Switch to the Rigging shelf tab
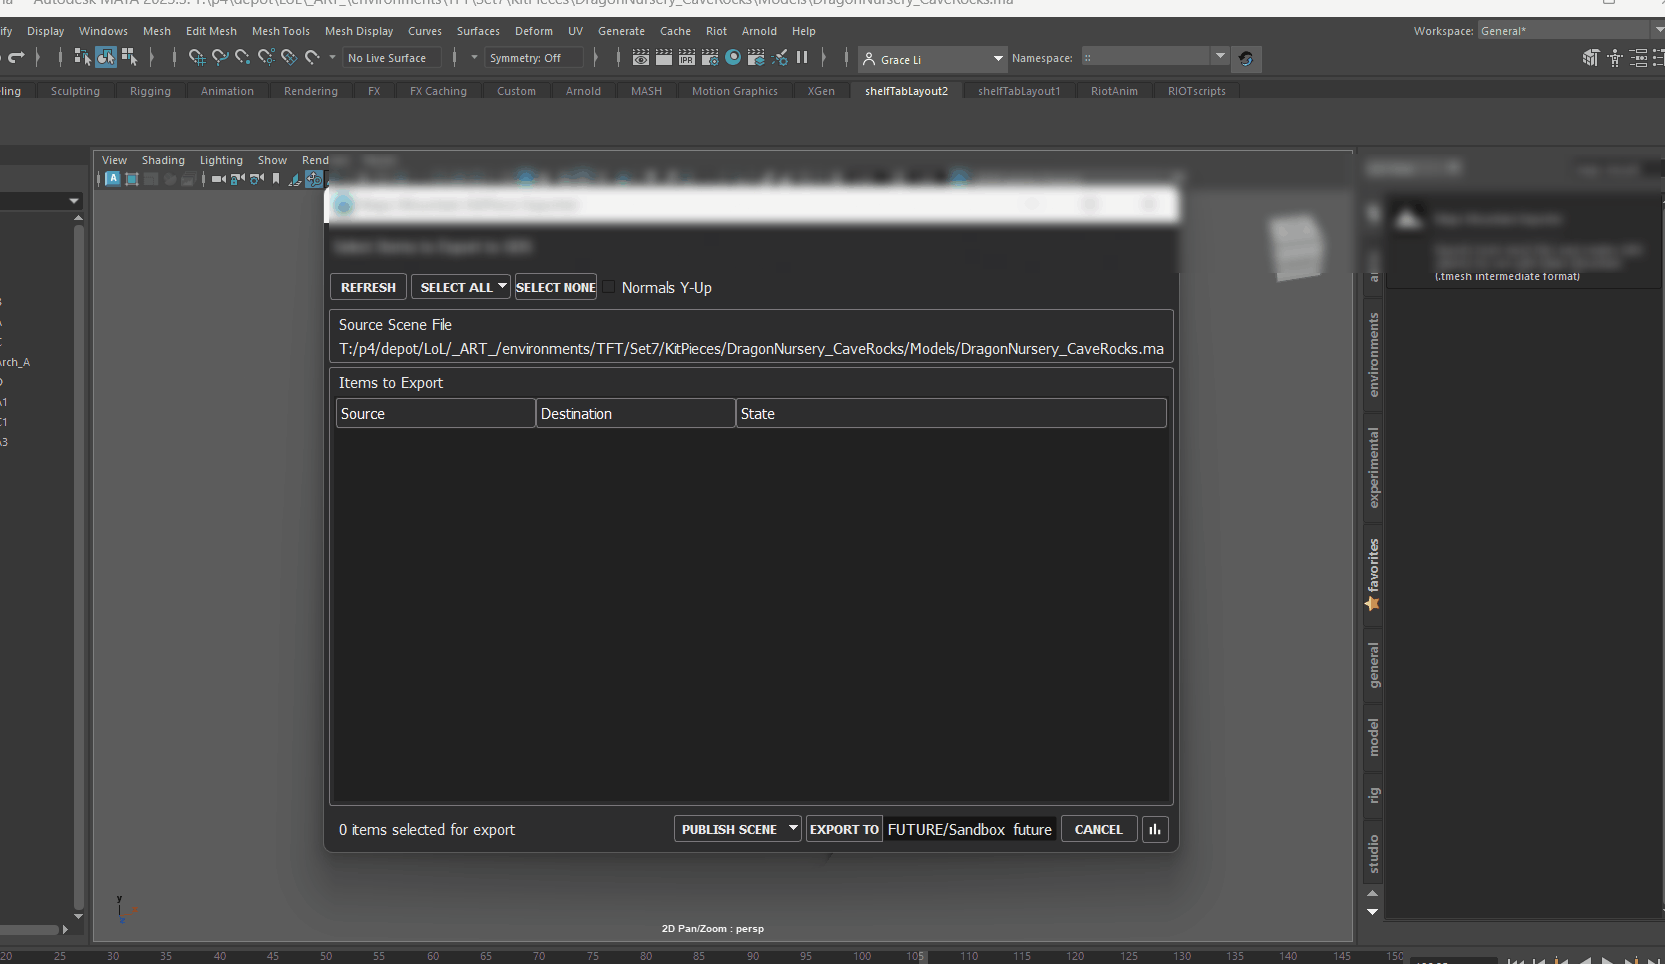This screenshot has height=964, width=1665. click(x=150, y=91)
